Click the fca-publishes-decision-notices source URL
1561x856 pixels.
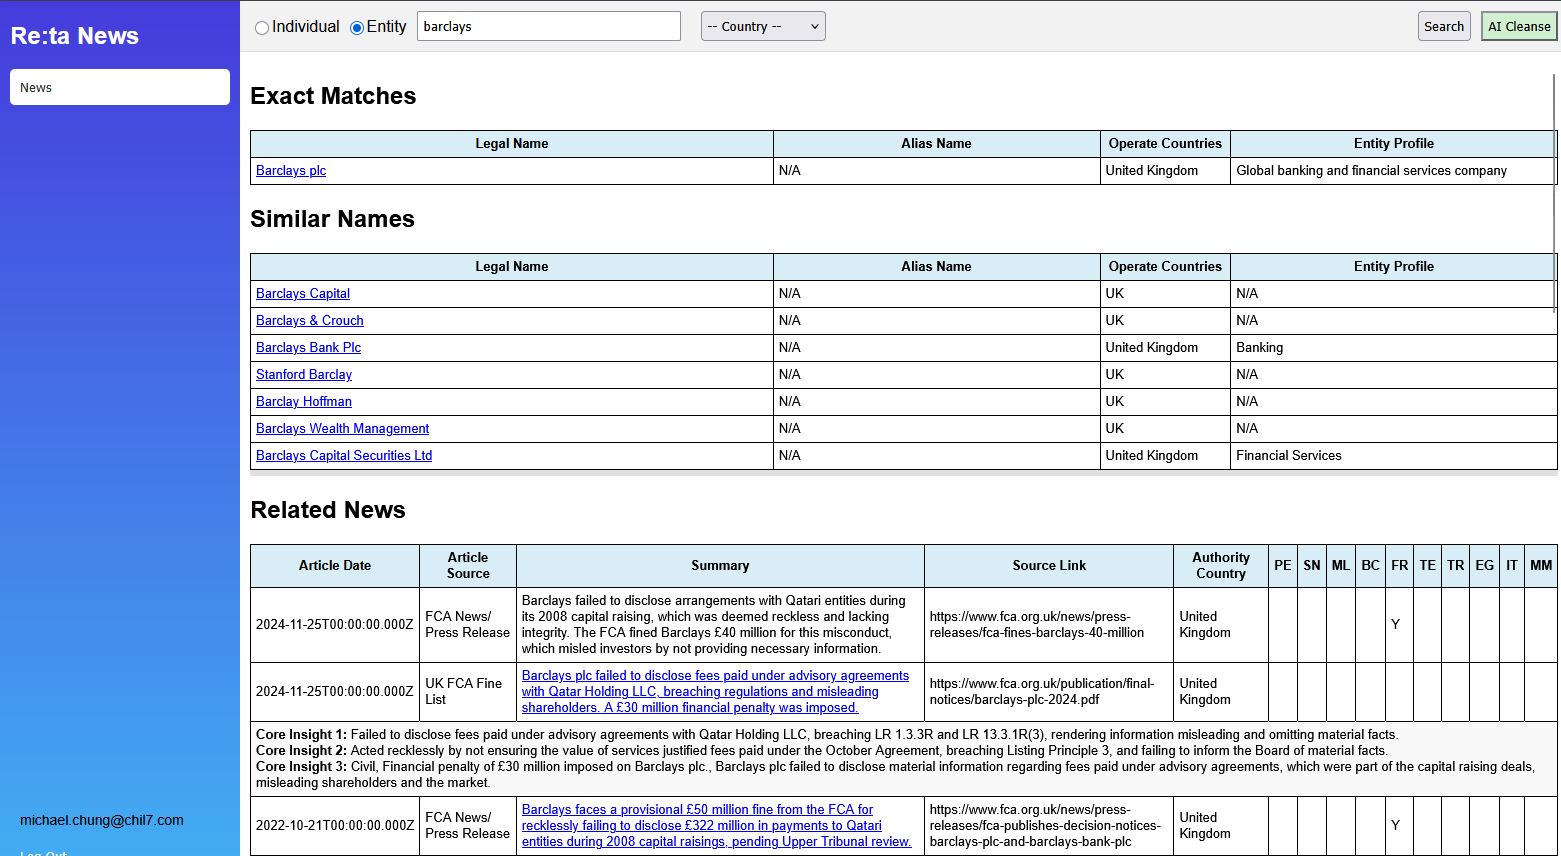tap(1045, 826)
